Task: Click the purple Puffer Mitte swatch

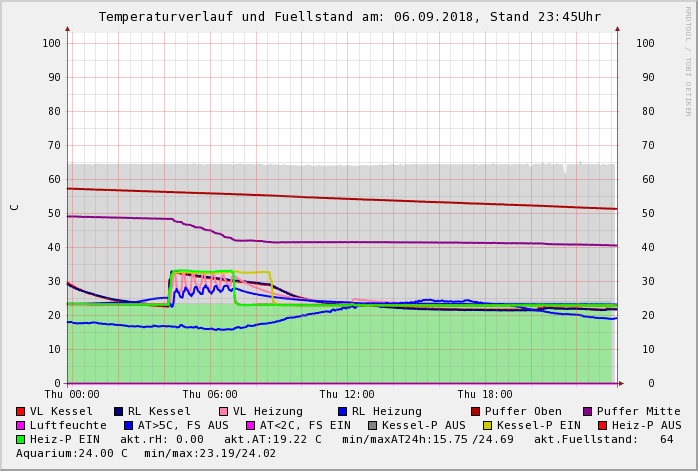Action: point(587,412)
